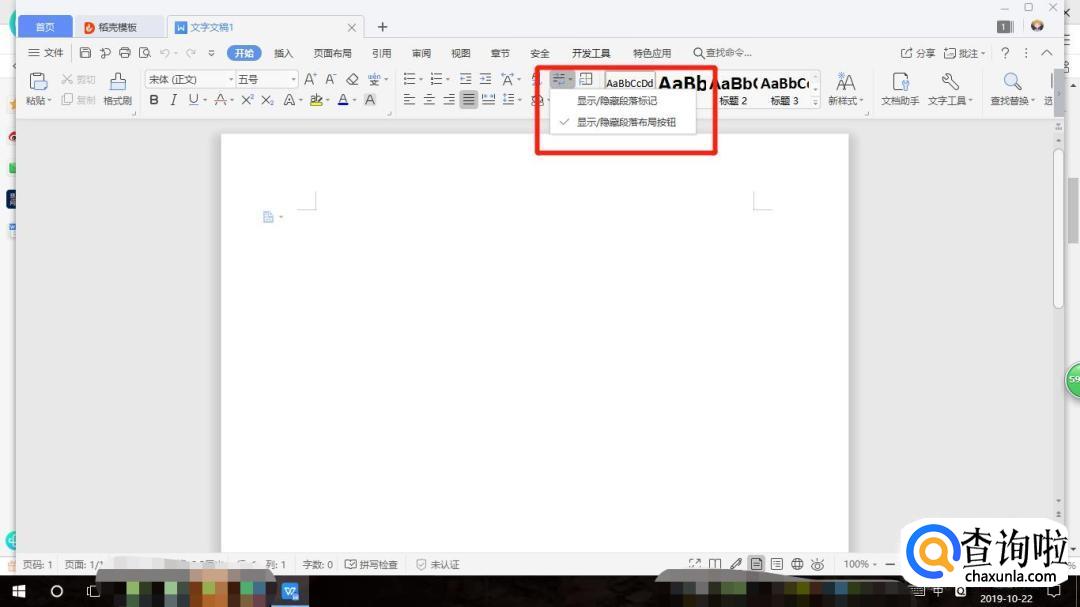
Task: Toggle Italic formatting
Action: [174, 100]
